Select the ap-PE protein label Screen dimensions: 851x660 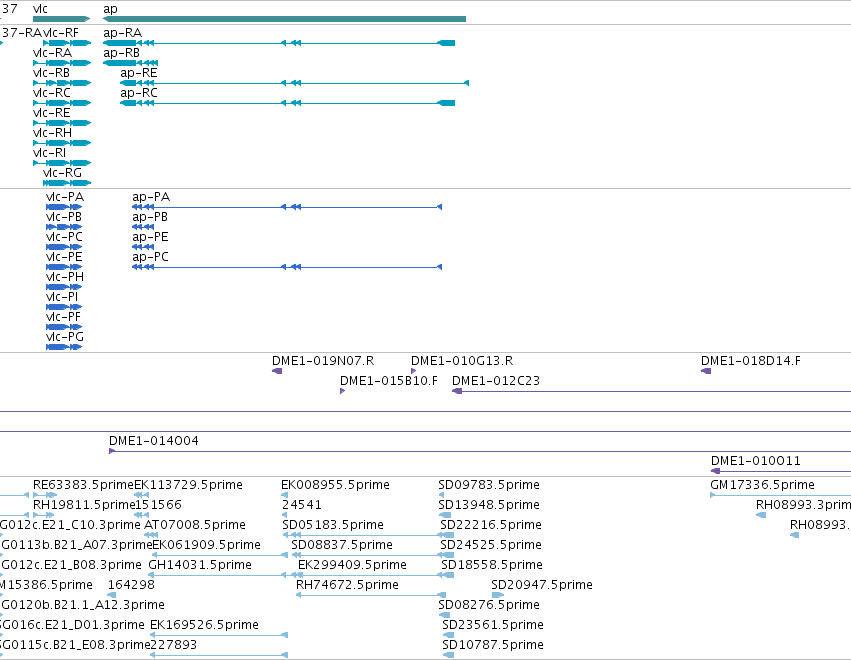[x=150, y=237]
